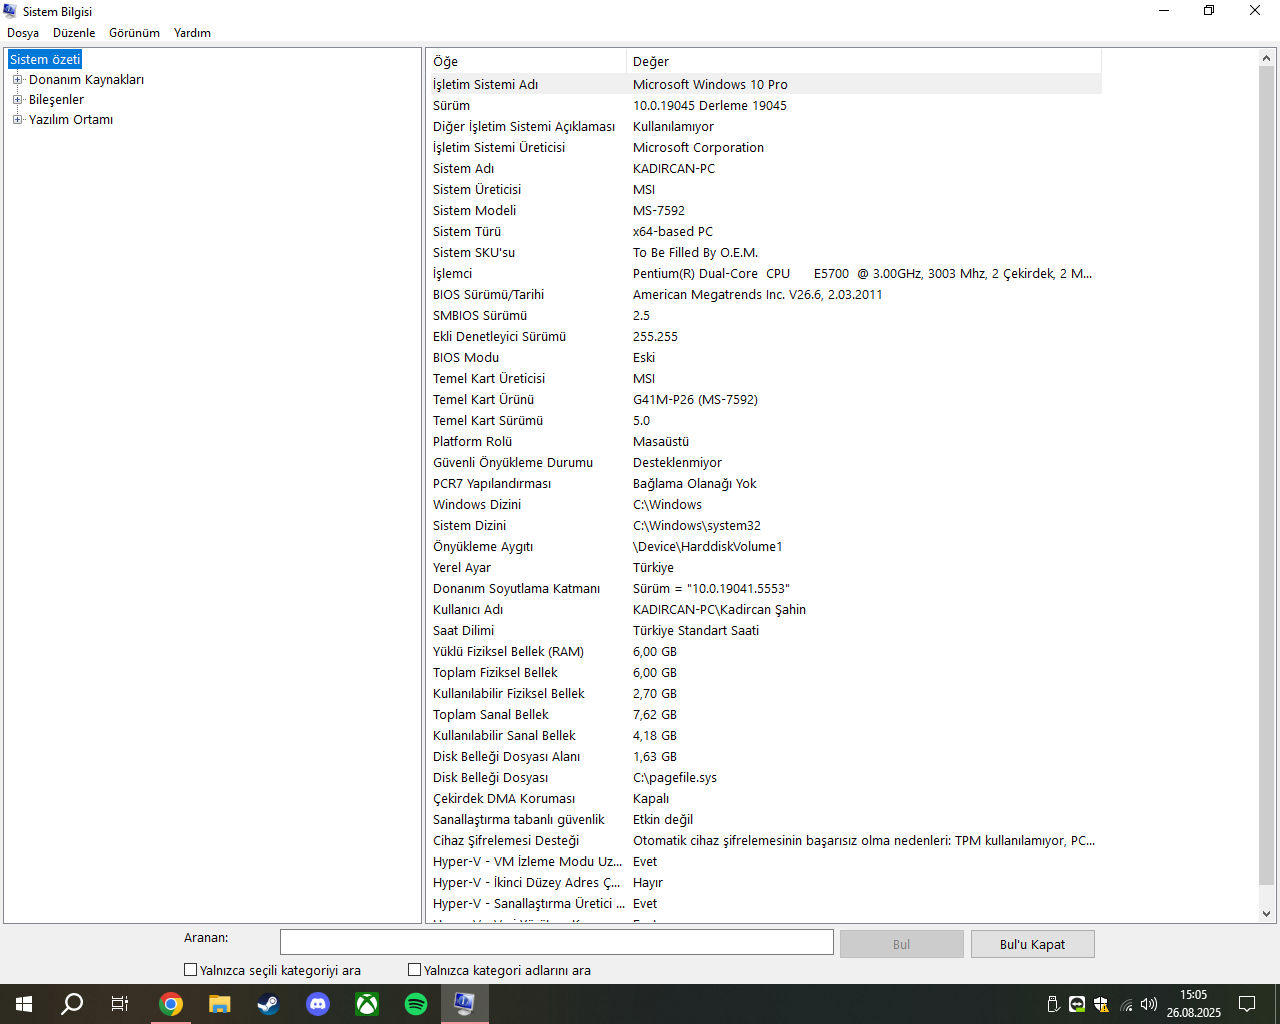The image size is (1280, 1024).
Task: Select Donanım Kaynakları tree label
Action: pos(86,80)
